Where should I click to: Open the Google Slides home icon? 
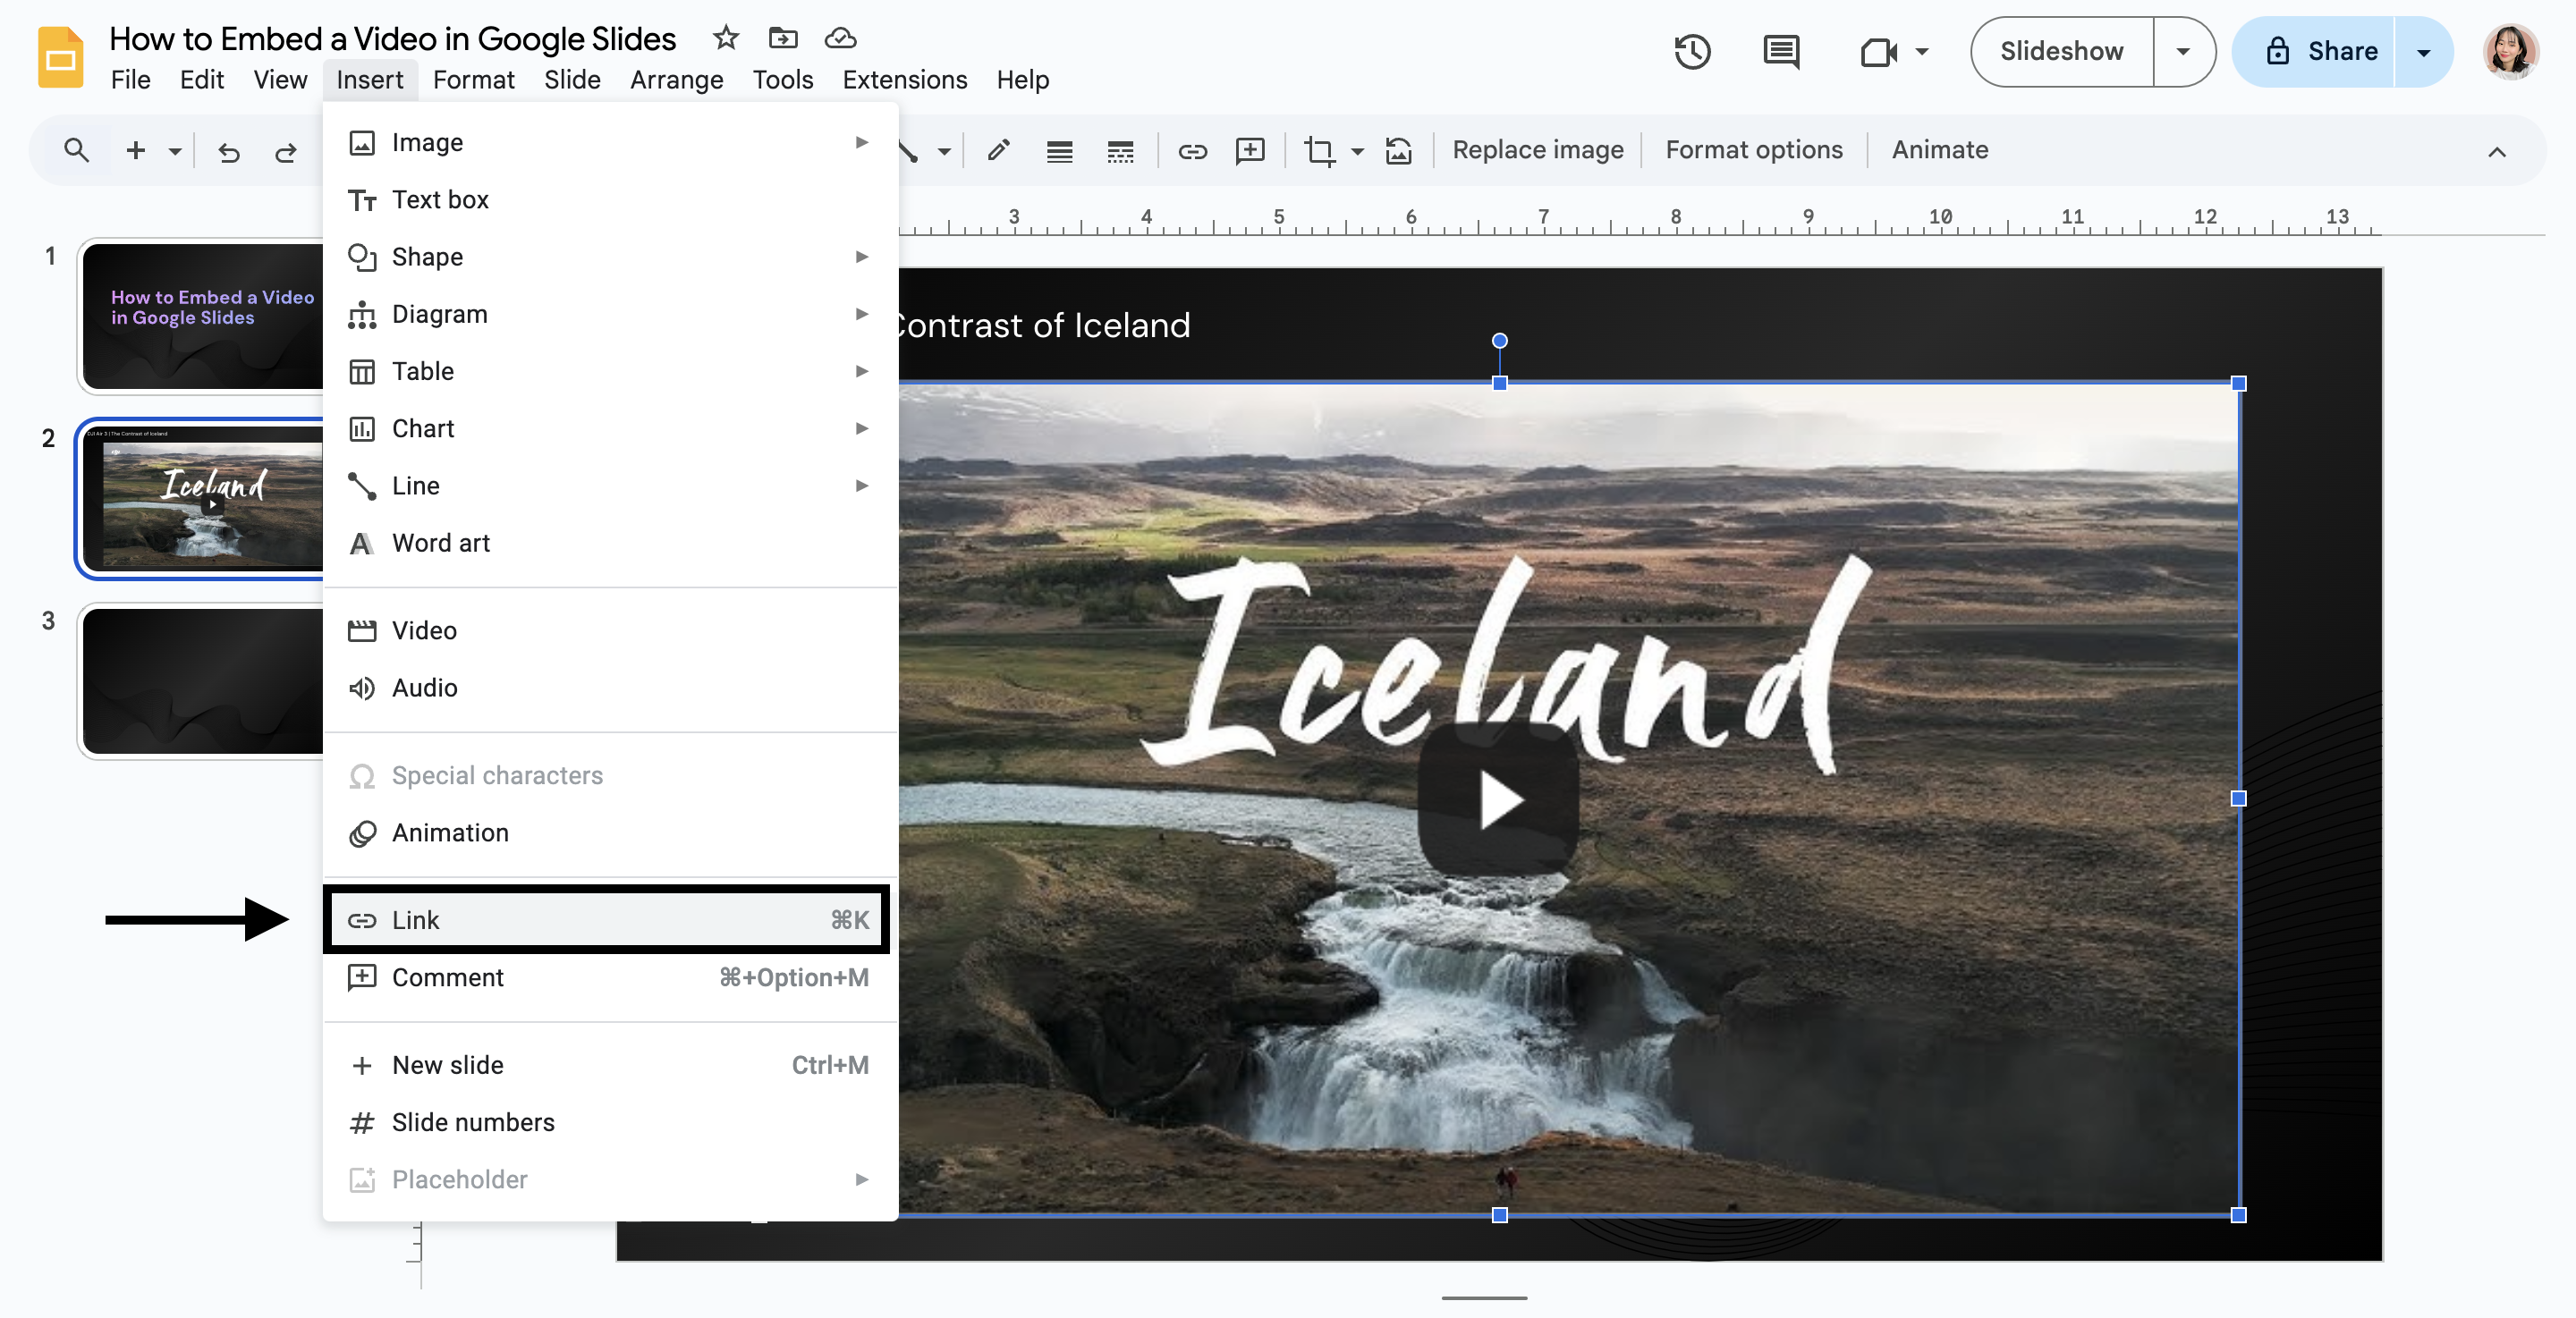[x=60, y=56]
